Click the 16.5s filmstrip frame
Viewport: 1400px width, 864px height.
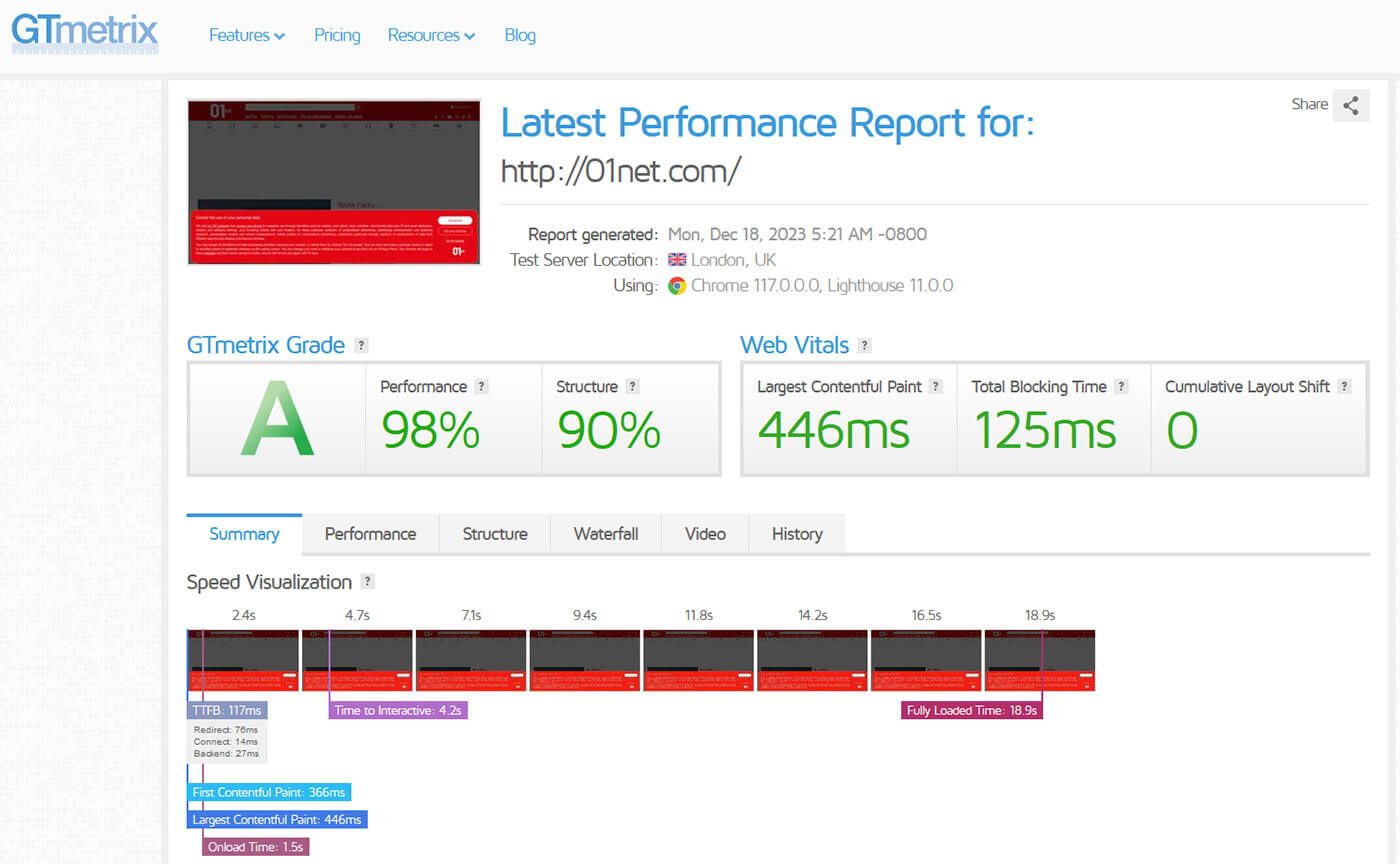click(x=926, y=660)
